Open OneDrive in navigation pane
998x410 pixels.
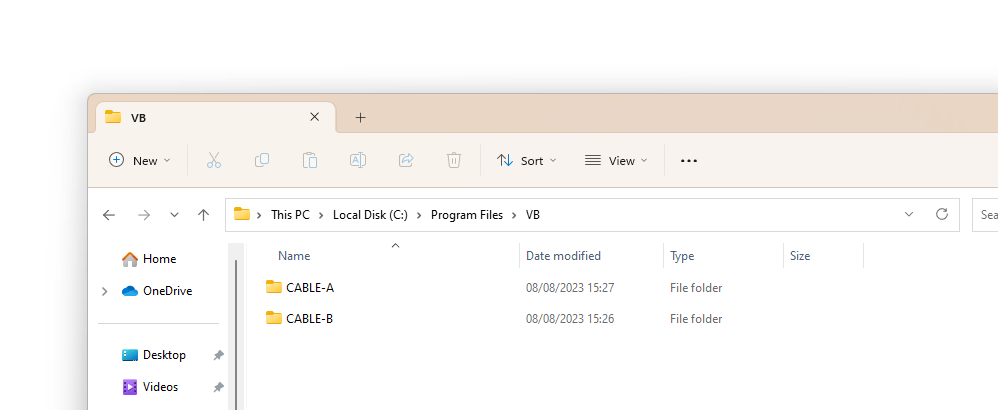167,291
